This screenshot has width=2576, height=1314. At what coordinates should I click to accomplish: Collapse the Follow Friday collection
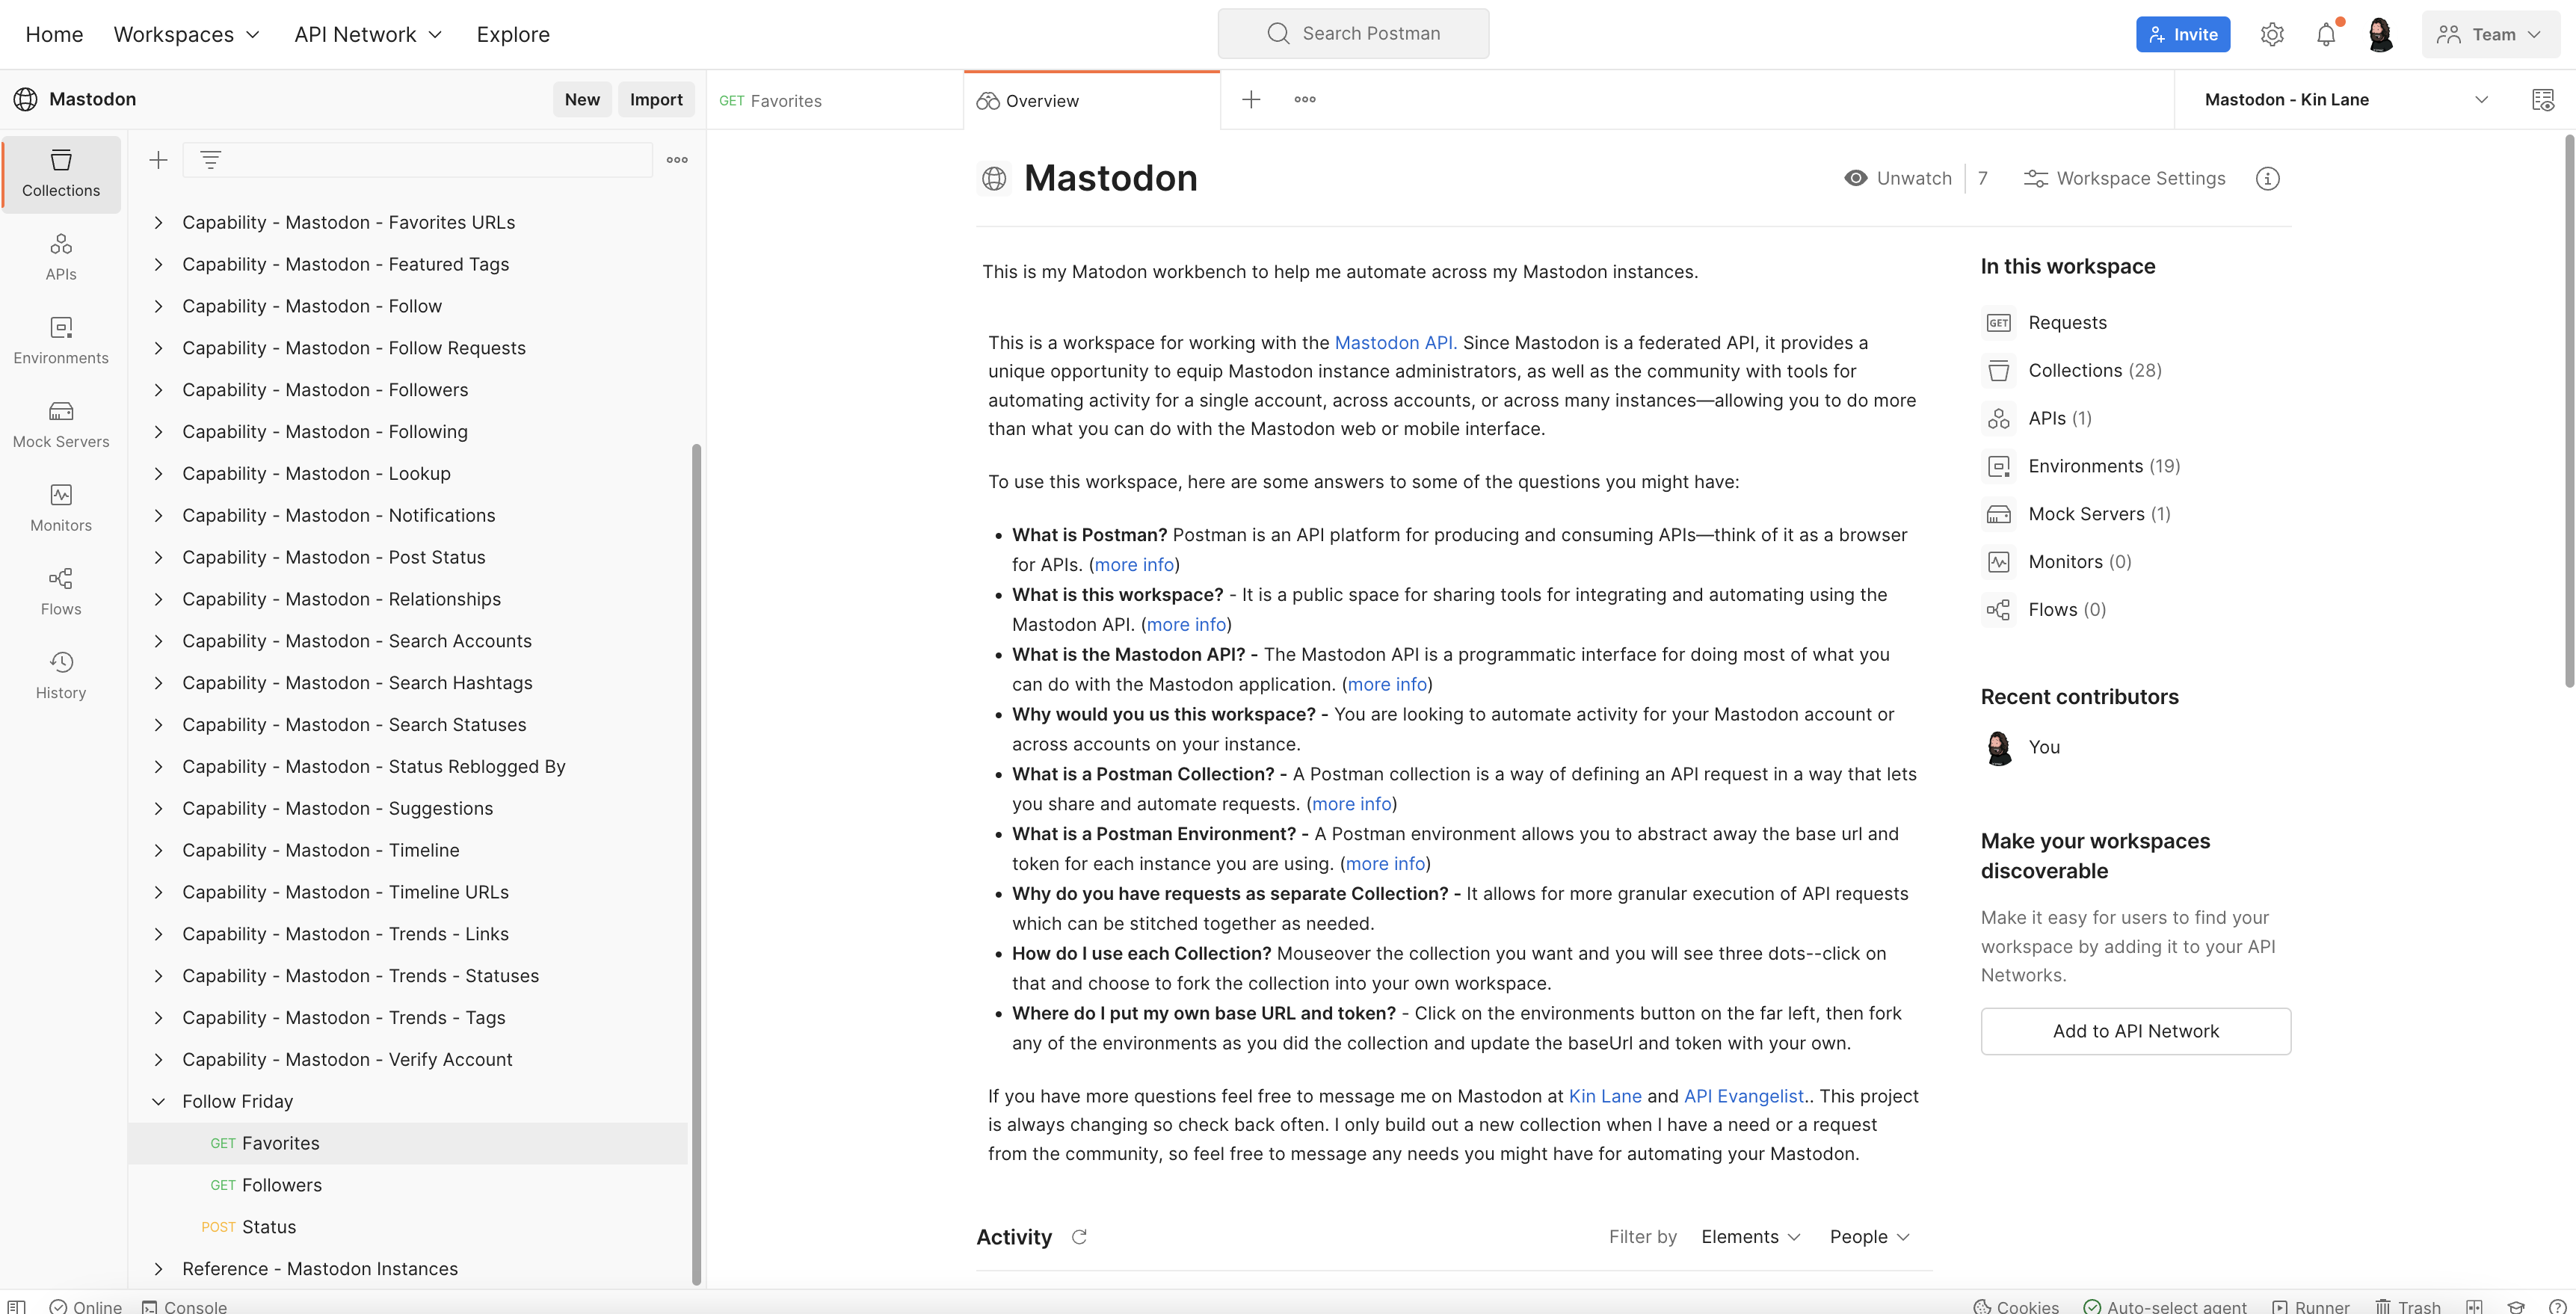[x=158, y=1101]
